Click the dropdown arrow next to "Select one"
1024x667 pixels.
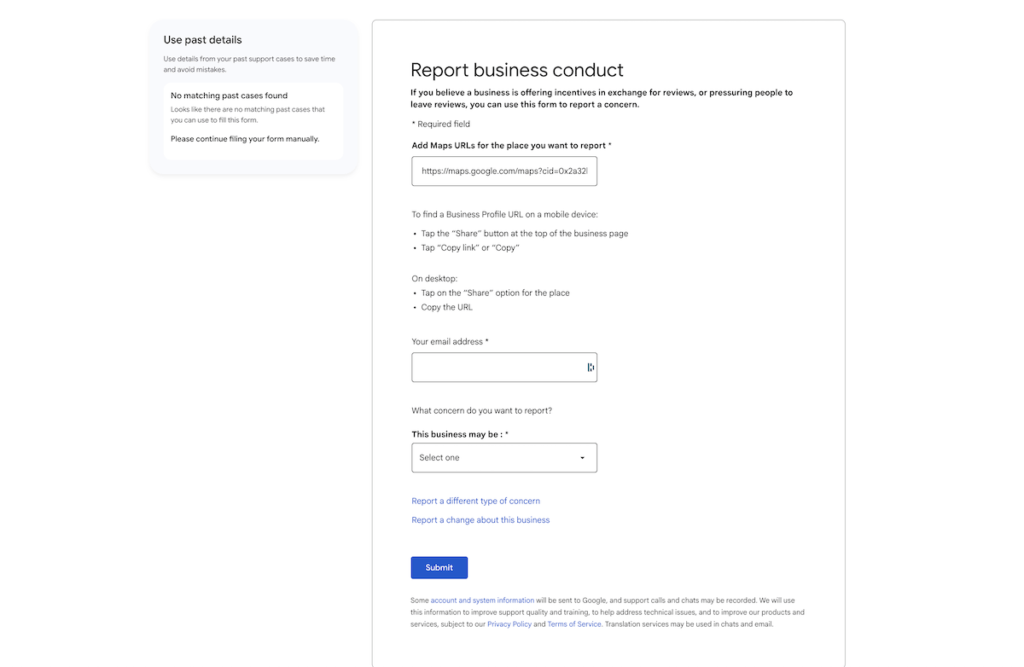pyautogui.click(x=581, y=457)
